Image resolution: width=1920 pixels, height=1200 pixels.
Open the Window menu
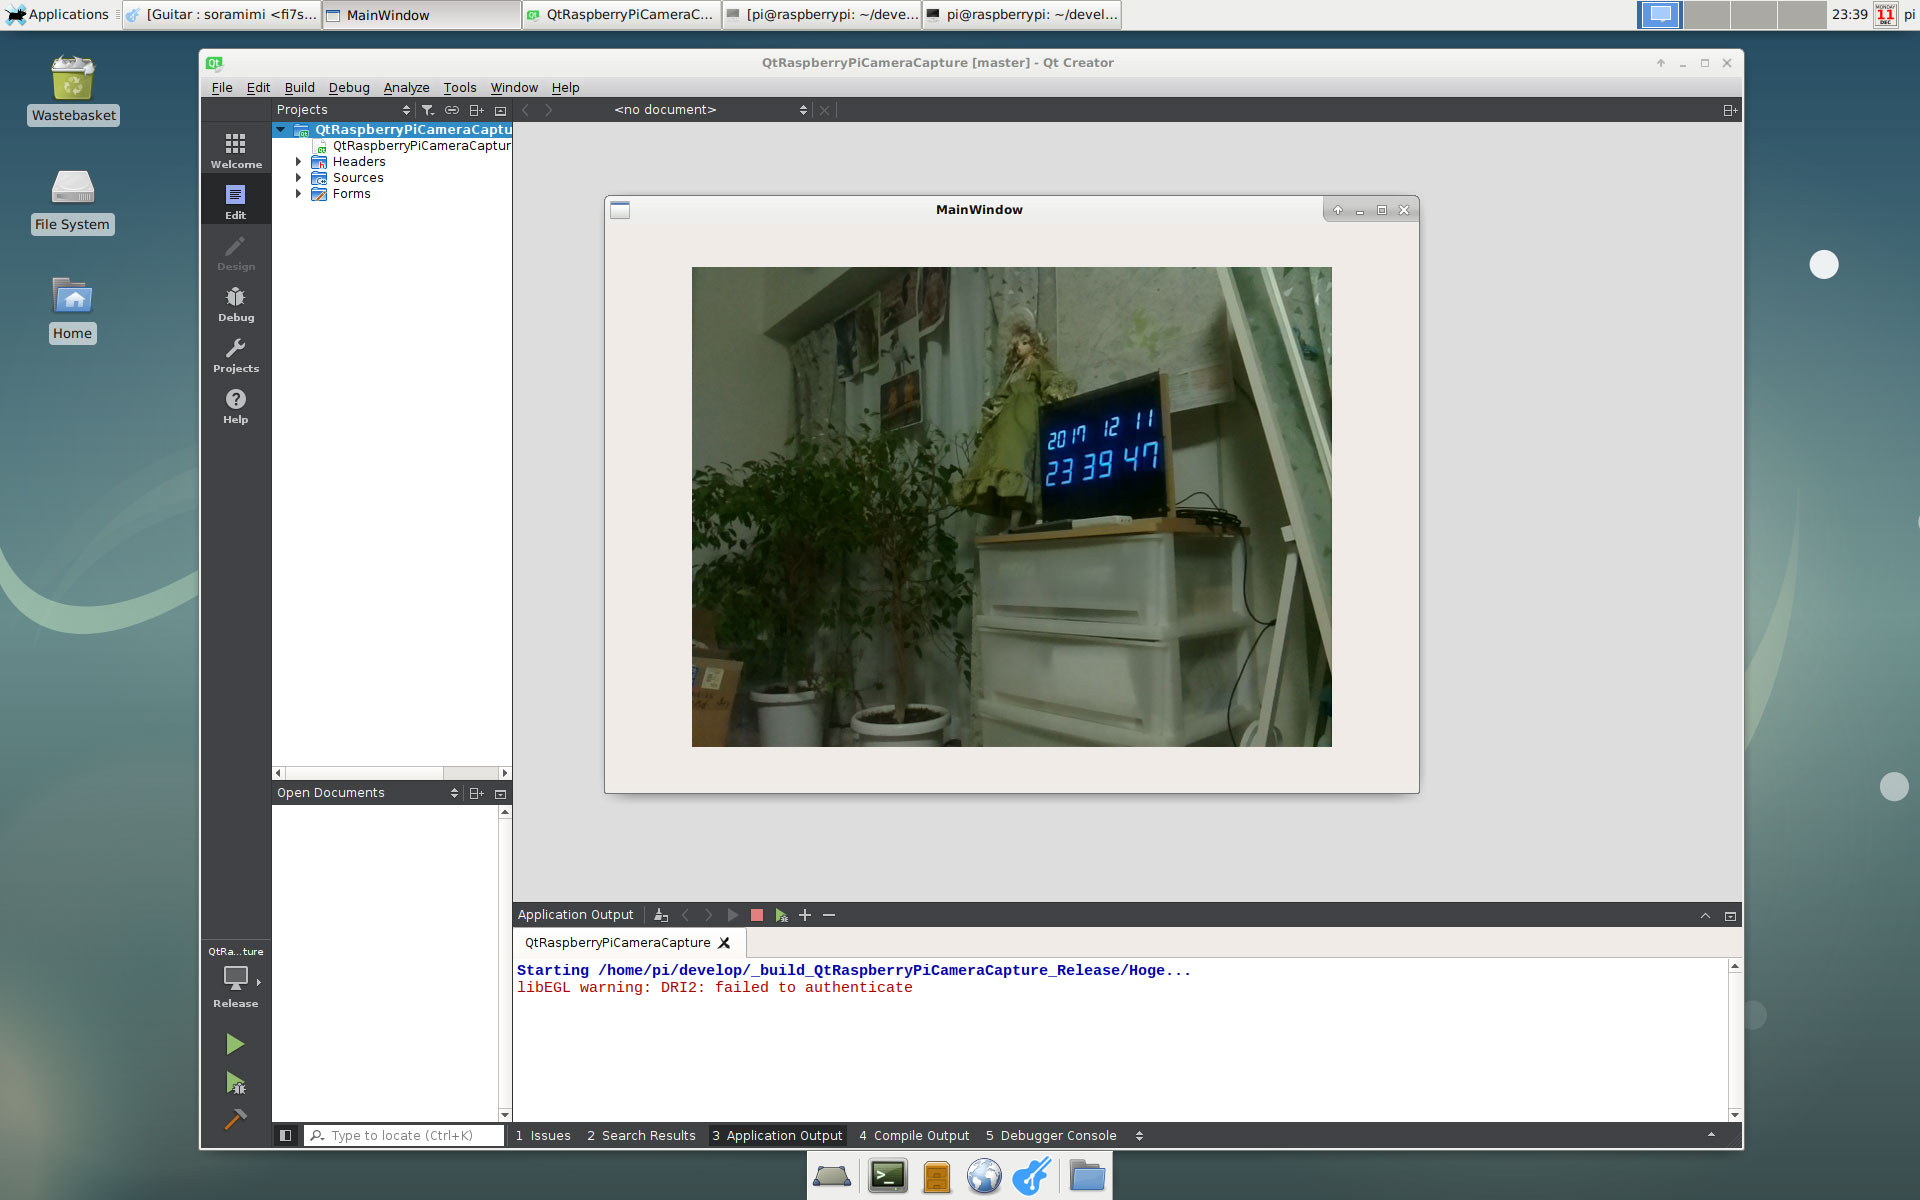pyautogui.click(x=514, y=88)
